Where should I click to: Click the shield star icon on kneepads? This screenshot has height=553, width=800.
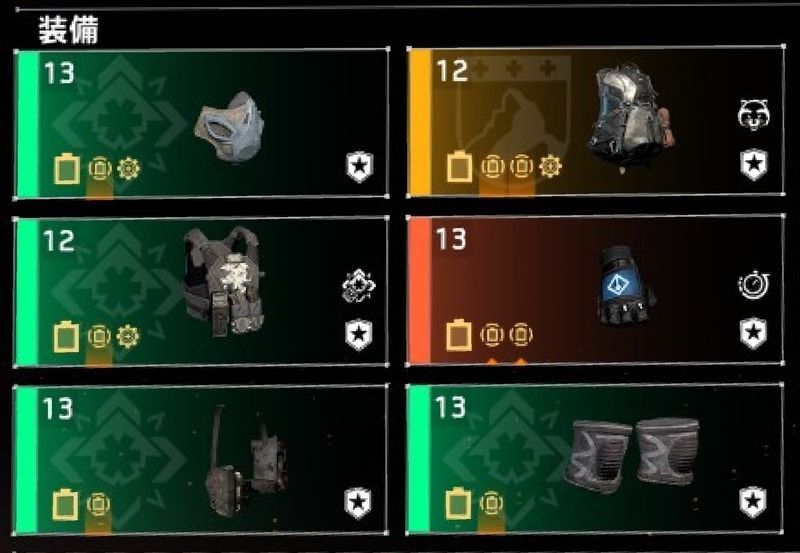pyautogui.click(x=753, y=502)
